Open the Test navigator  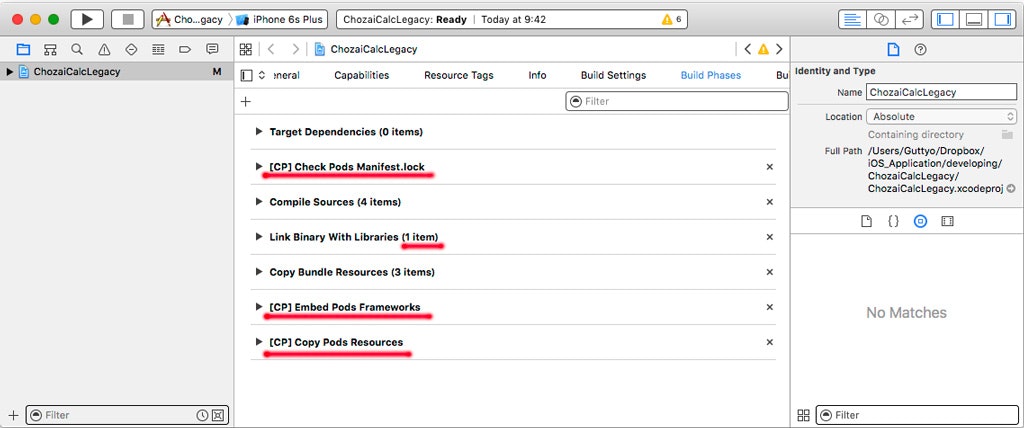(131, 49)
